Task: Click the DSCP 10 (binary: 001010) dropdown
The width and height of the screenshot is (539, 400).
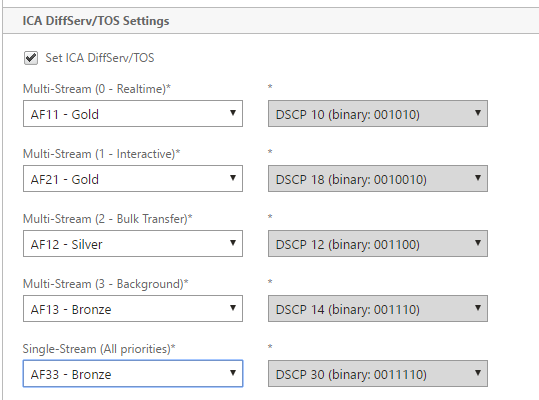Action: pyautogui.click(x=378, y=114)
